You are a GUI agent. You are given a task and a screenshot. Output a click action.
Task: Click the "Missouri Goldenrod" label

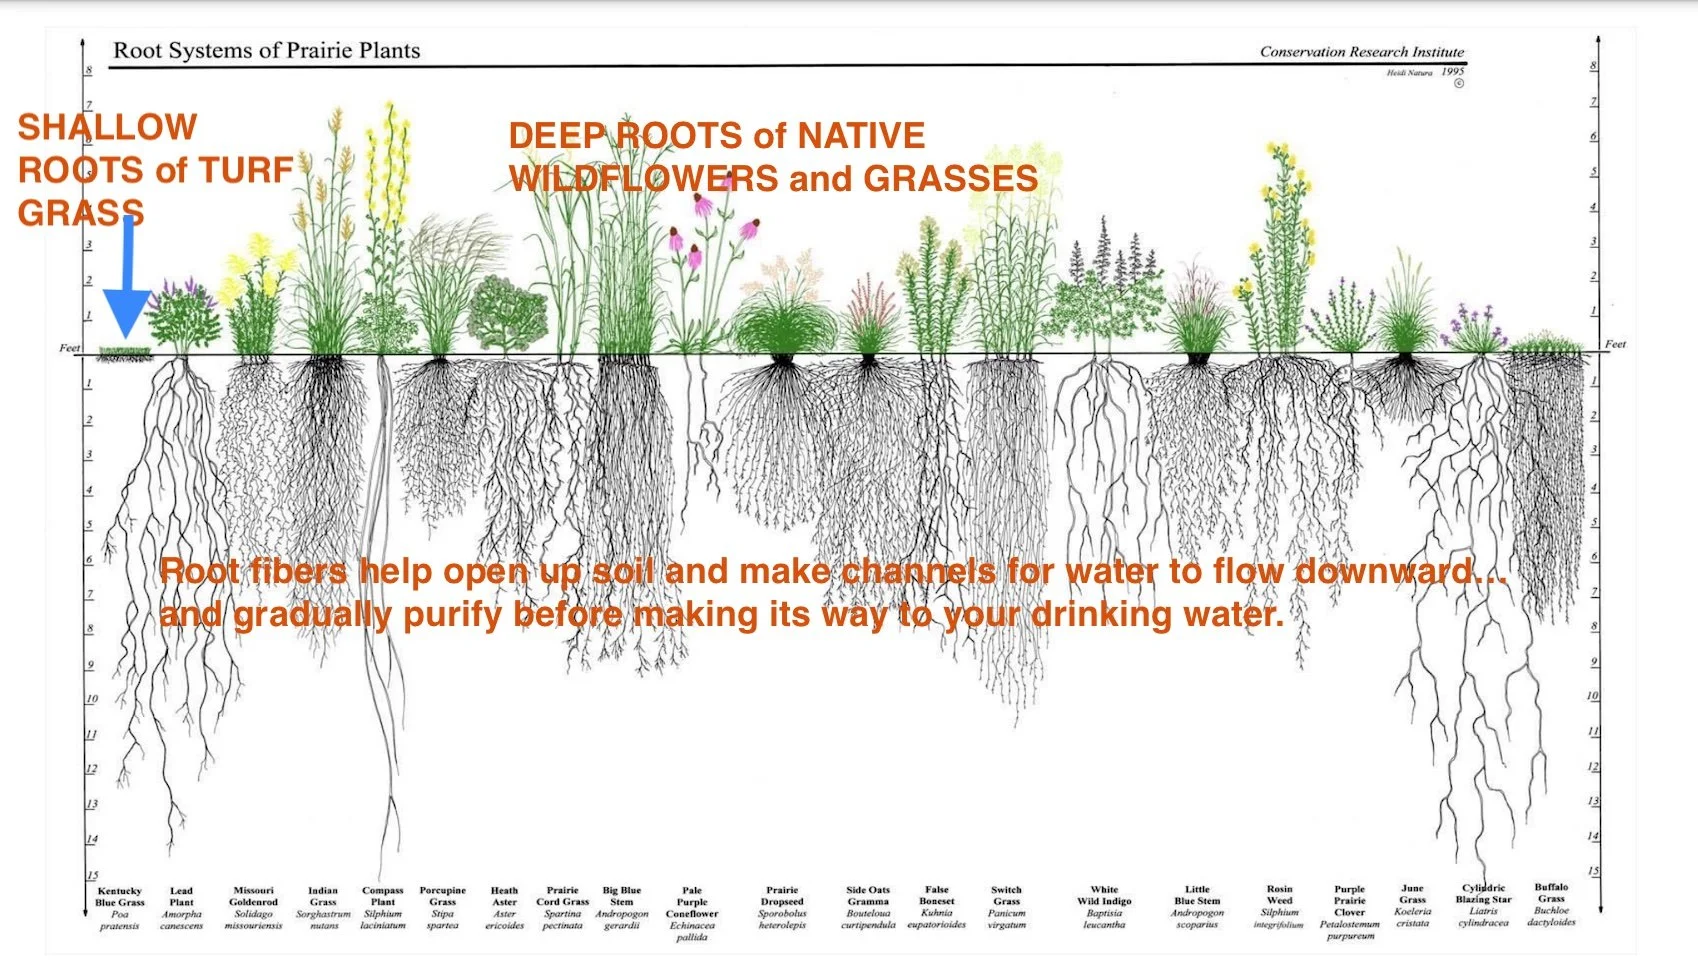253,896
